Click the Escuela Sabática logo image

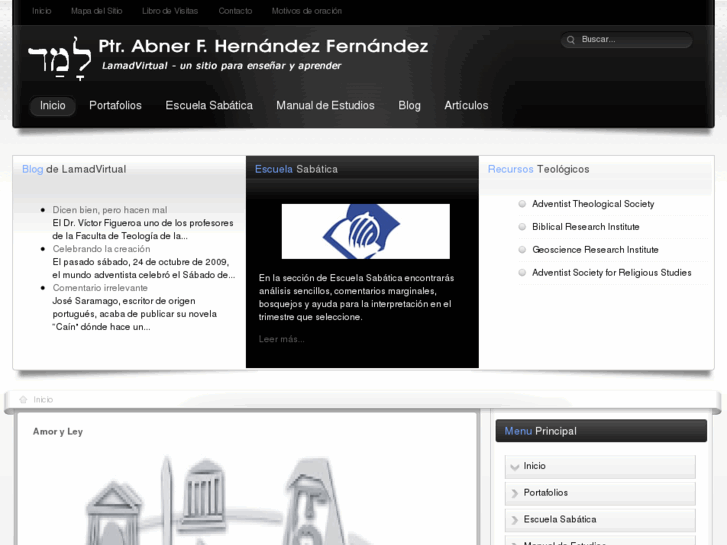pyautogui.click(x=365, y=231)
